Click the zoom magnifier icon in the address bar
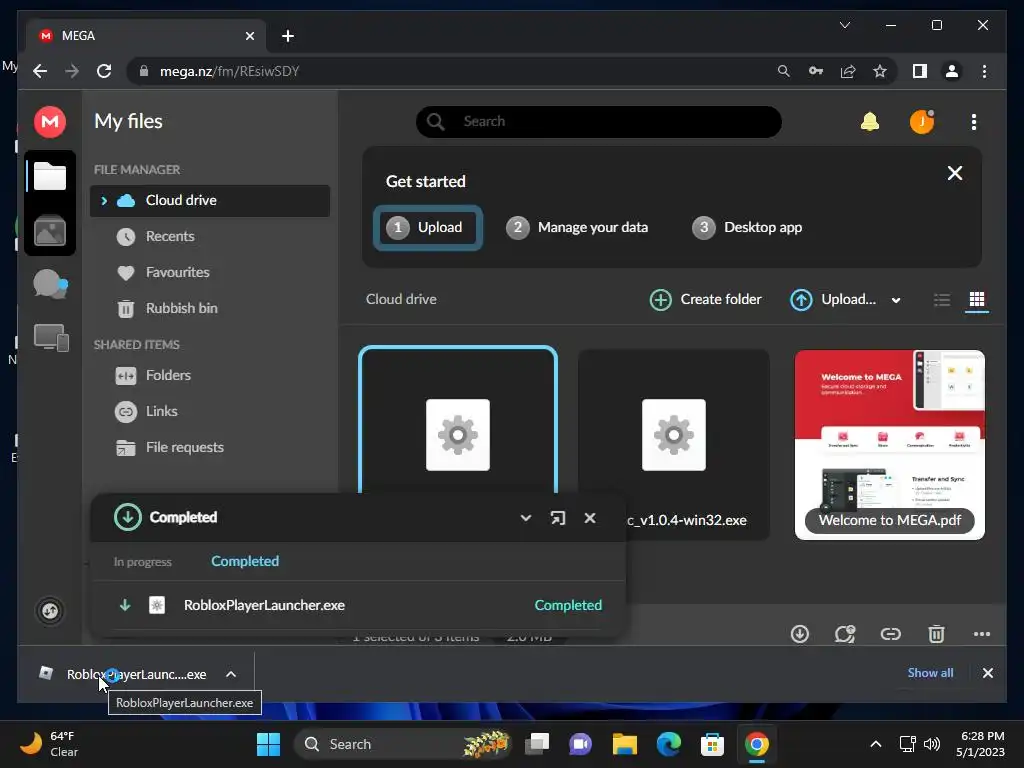1024x768 pixels. pos(784,71)
